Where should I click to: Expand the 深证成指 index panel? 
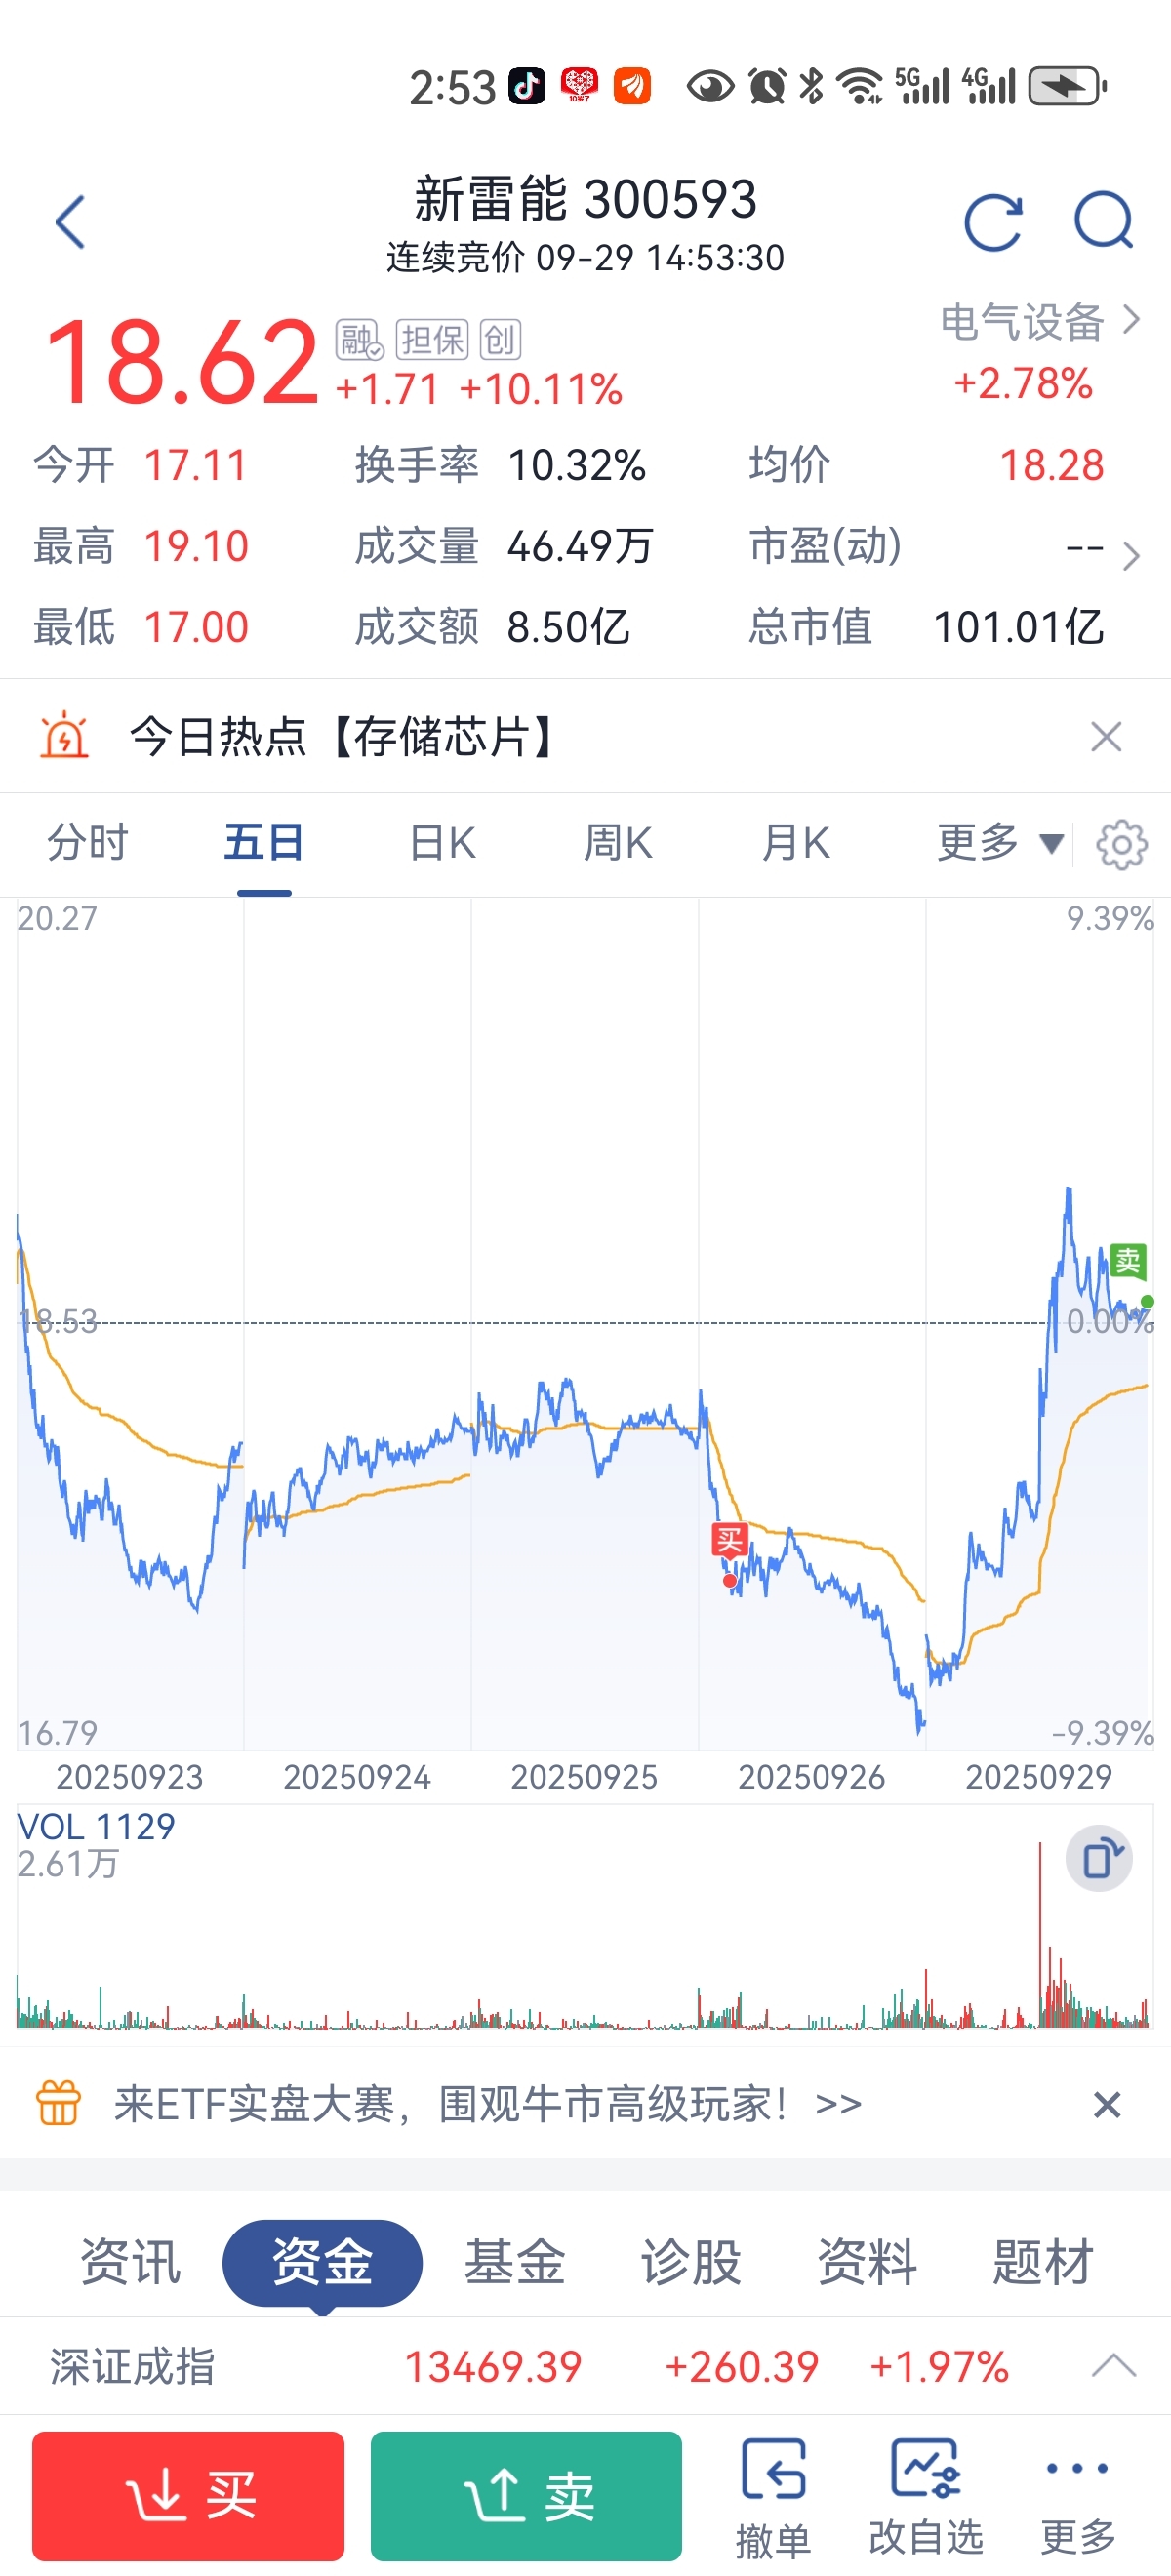tap(1113, 2366)
